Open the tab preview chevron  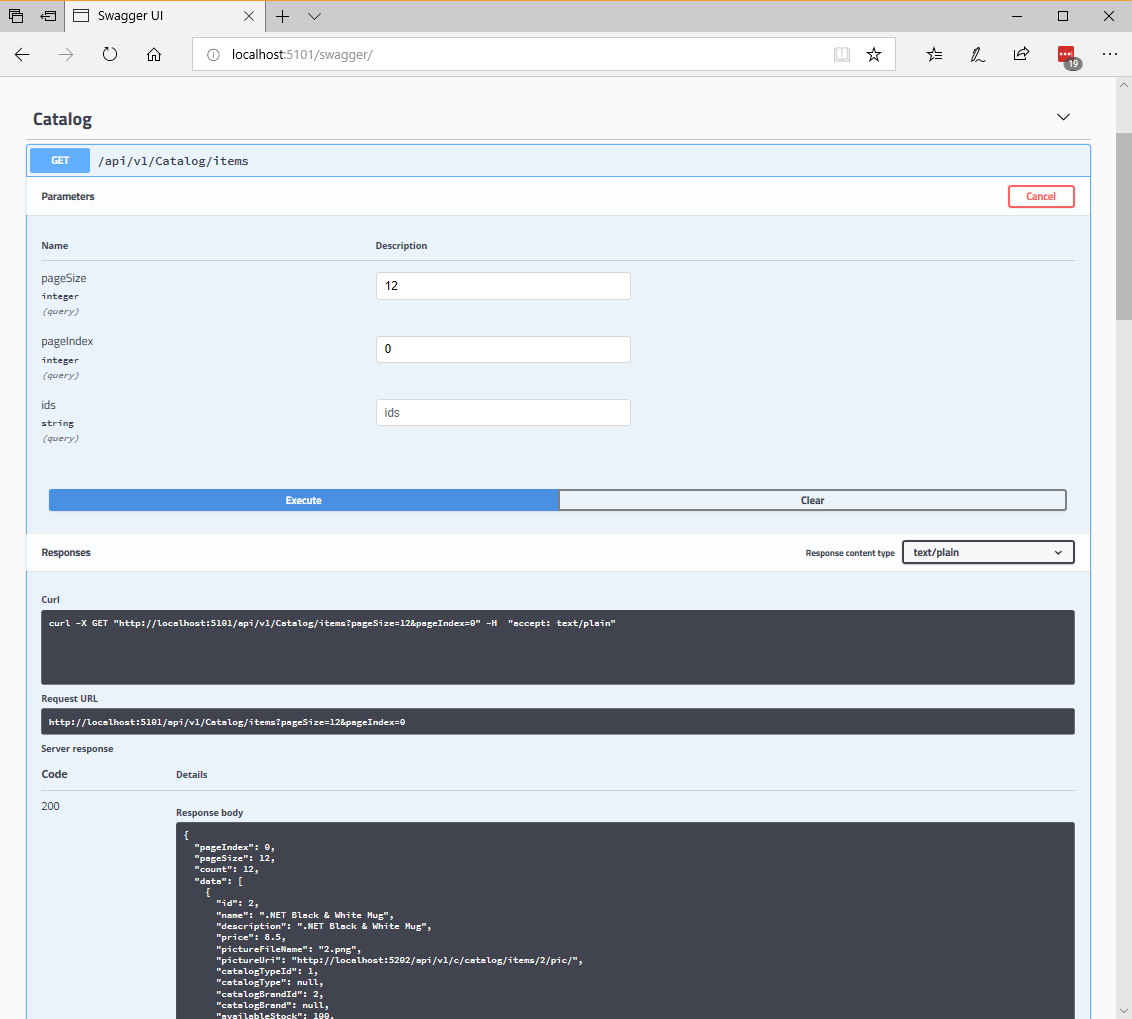point(314,16)
